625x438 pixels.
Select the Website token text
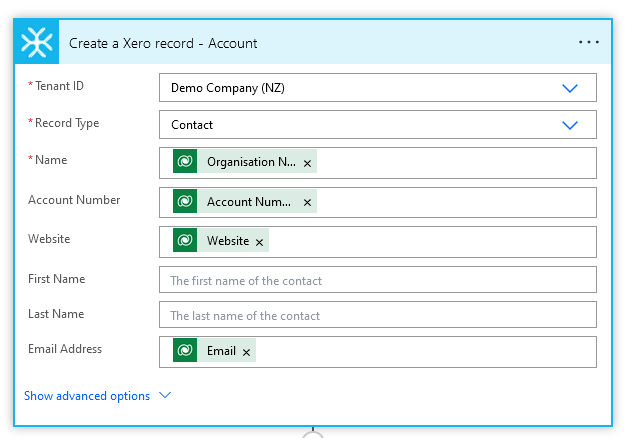point(228,241)
